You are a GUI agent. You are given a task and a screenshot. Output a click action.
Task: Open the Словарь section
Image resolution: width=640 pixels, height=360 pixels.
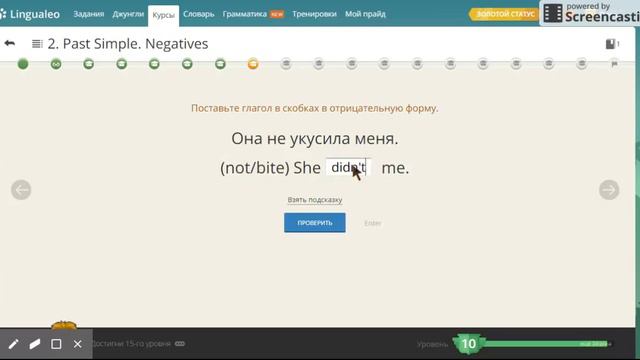pyautogui.click(x=198, y=14)
